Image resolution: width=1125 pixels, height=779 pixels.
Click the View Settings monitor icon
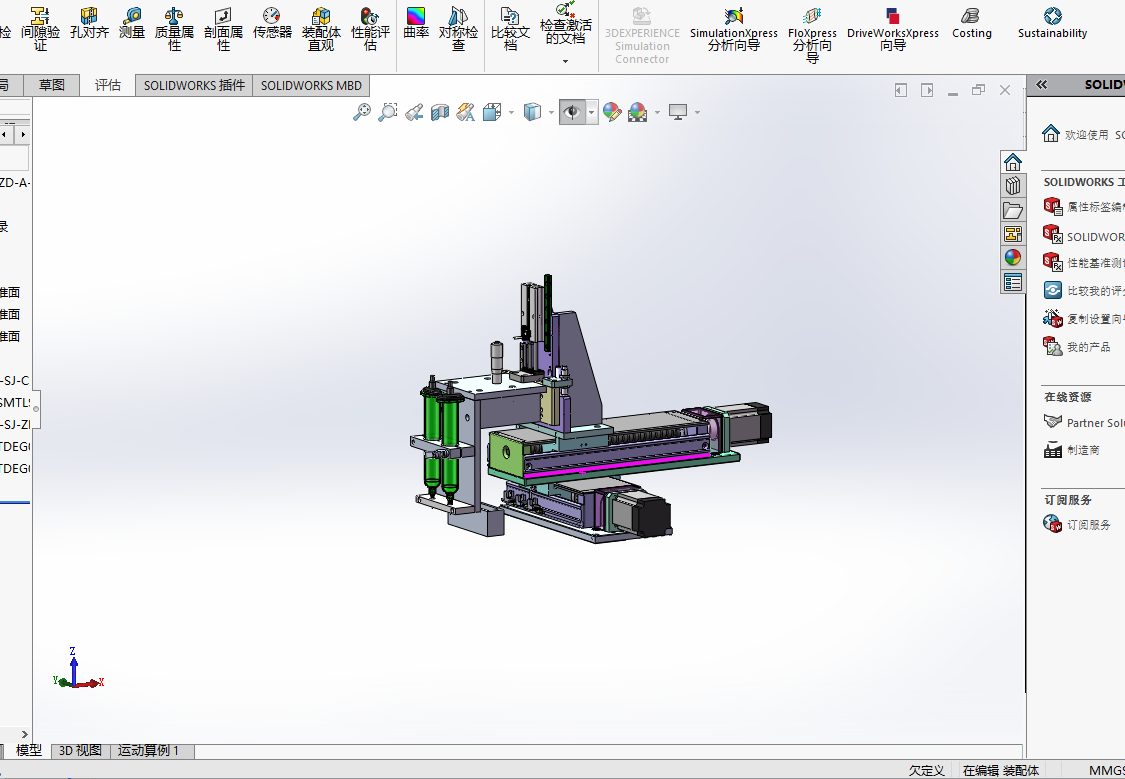click(678, 112)
